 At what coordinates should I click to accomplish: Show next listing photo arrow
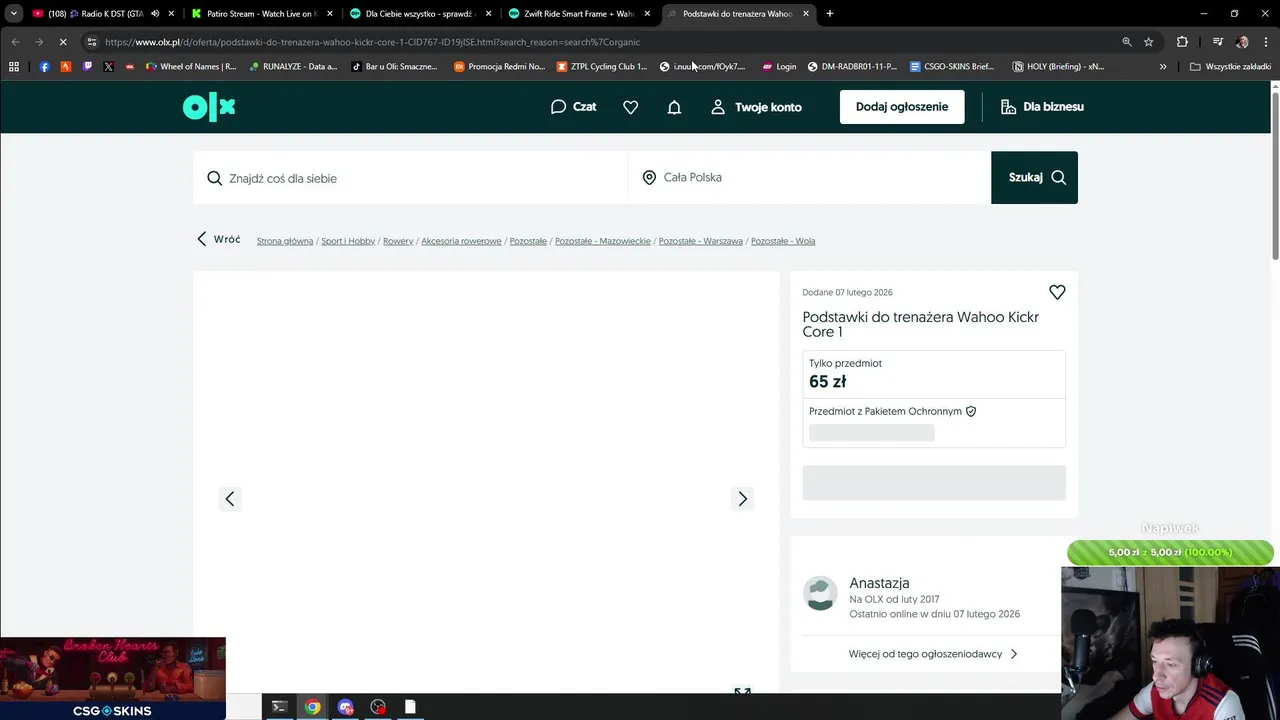tap(742, 499)
